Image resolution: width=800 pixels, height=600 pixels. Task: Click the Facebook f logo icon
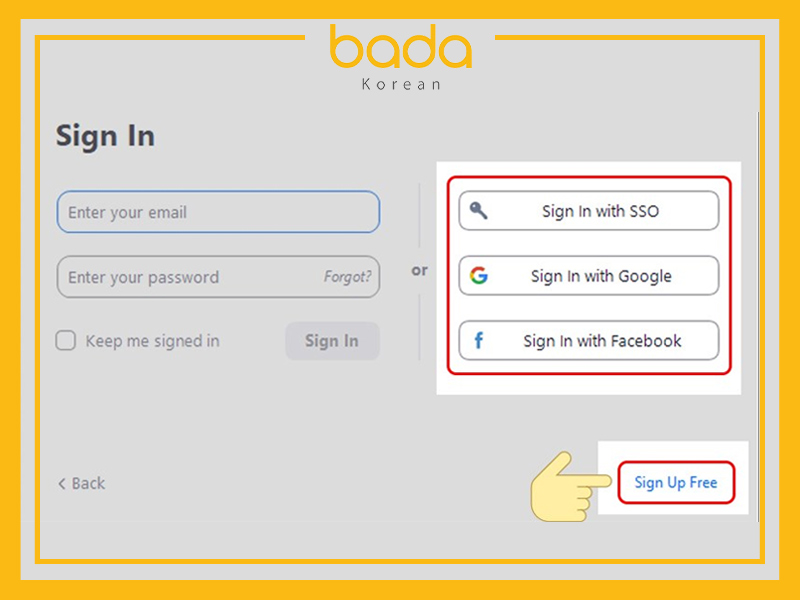coord(479,341)
